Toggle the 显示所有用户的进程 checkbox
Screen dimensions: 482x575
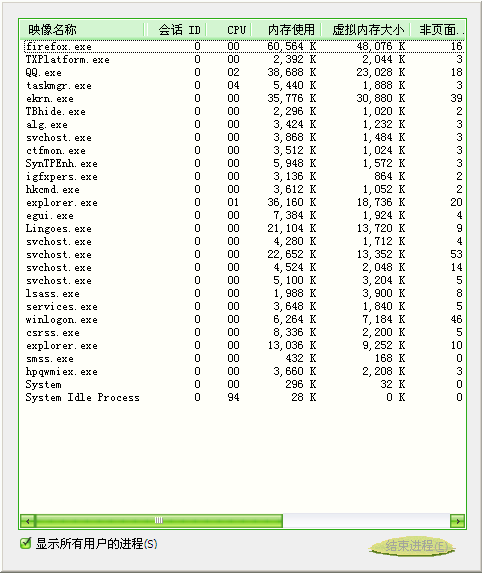[25, 543]
